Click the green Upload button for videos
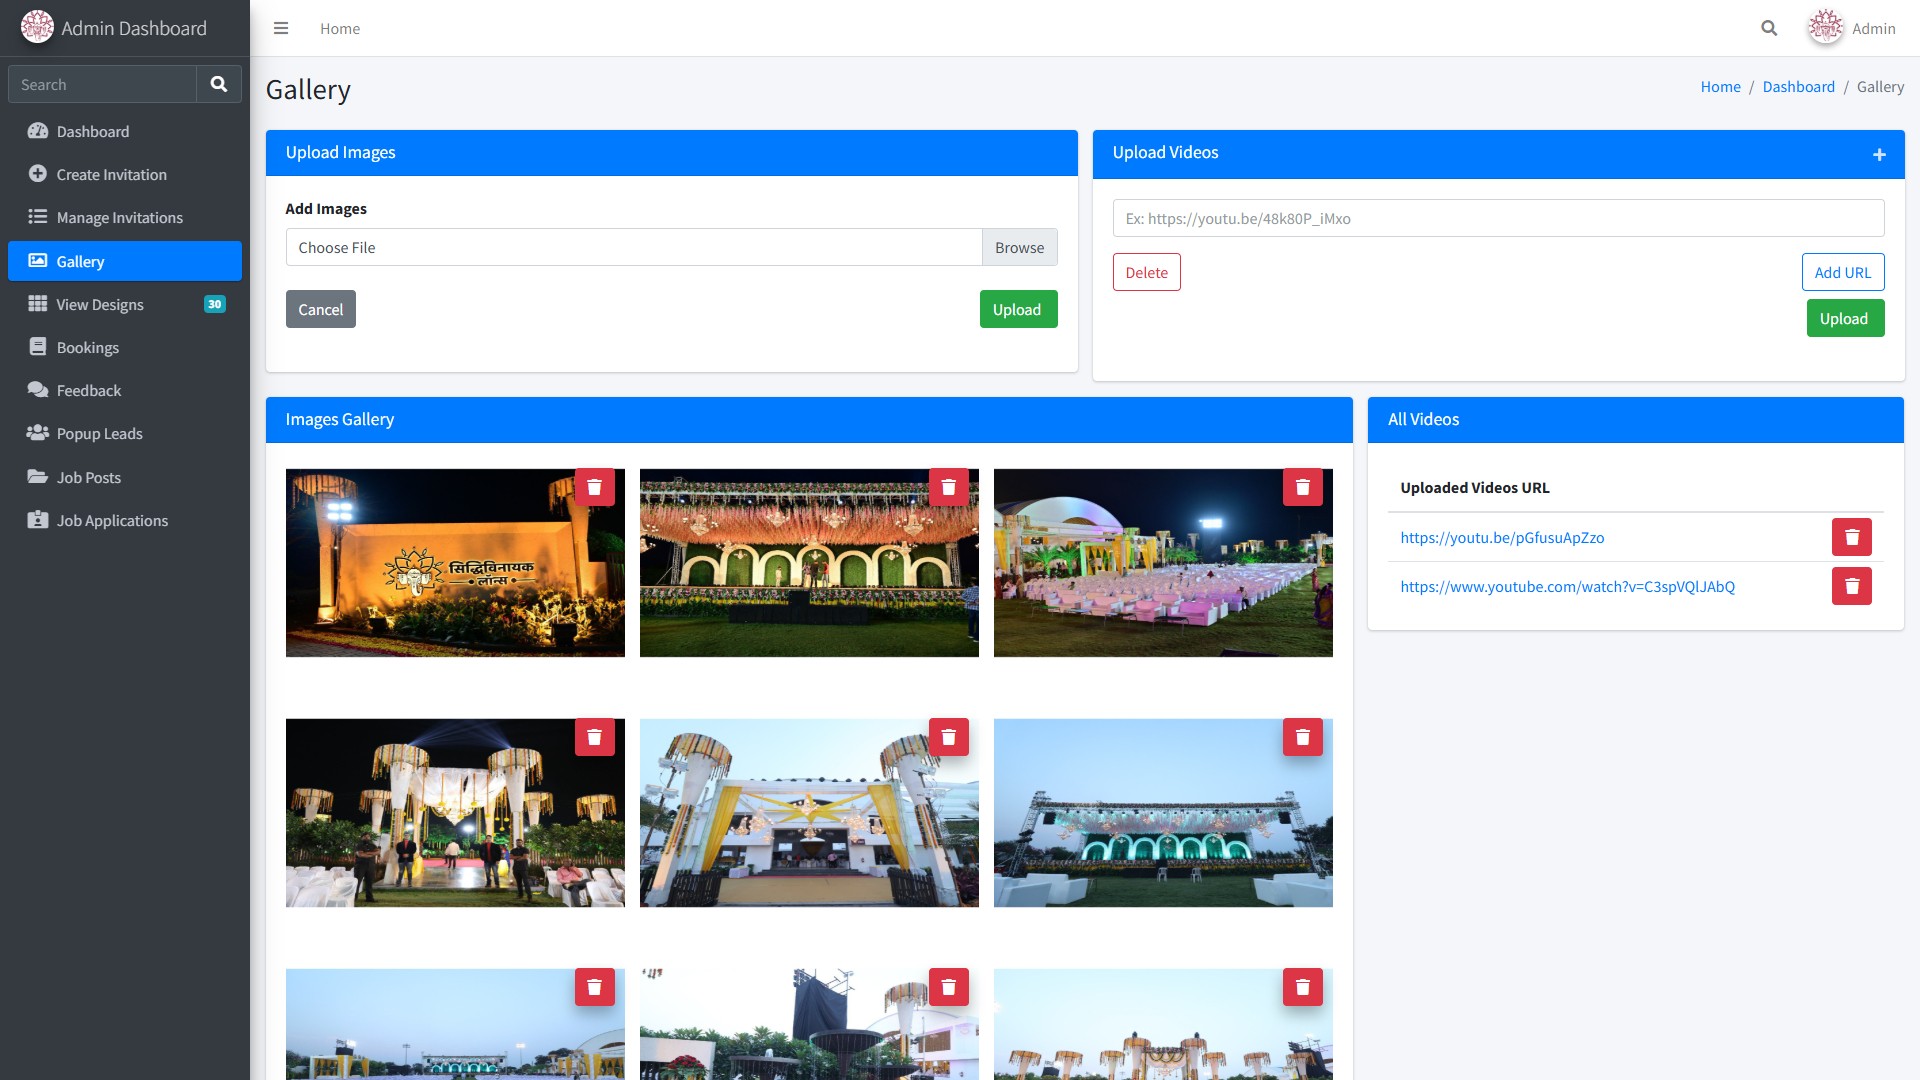 click(1844, 318)
